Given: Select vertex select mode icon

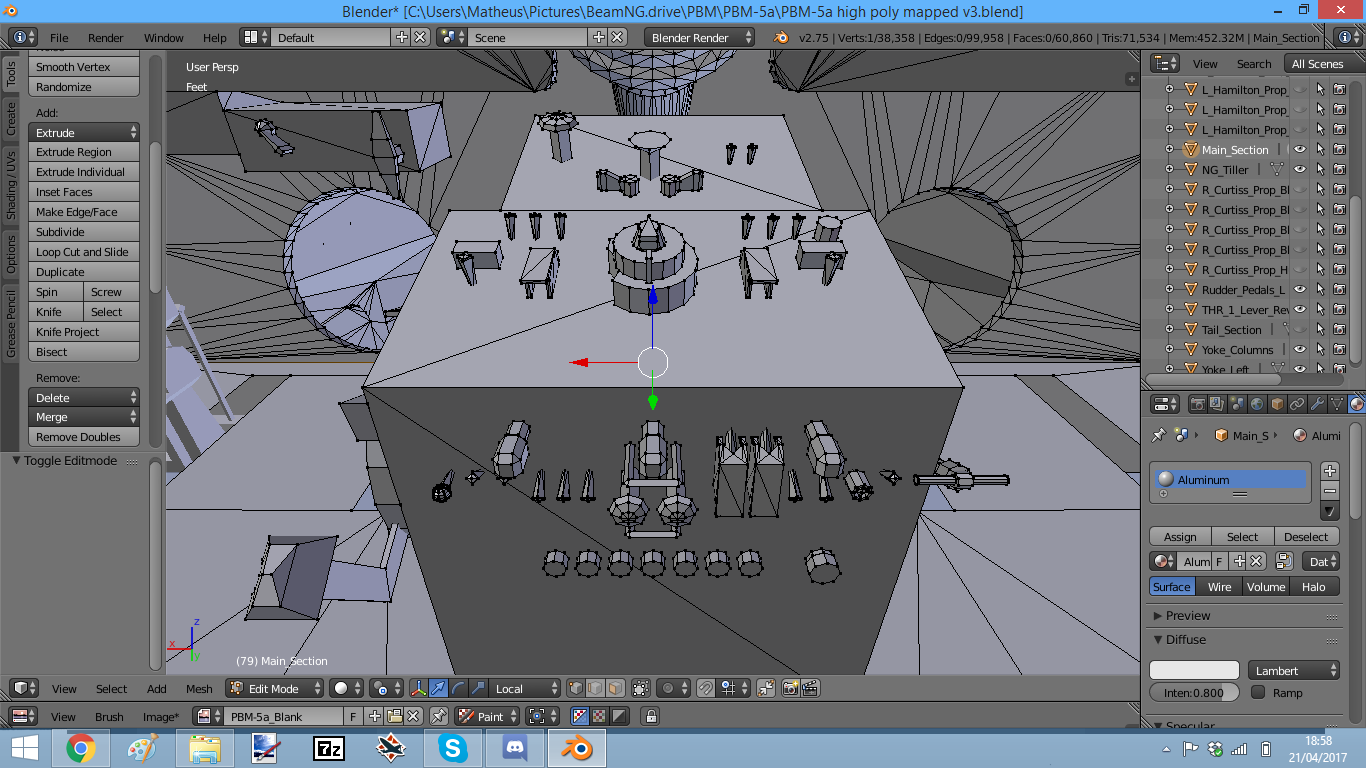Looking at the screenshot, I should (576, 688).
